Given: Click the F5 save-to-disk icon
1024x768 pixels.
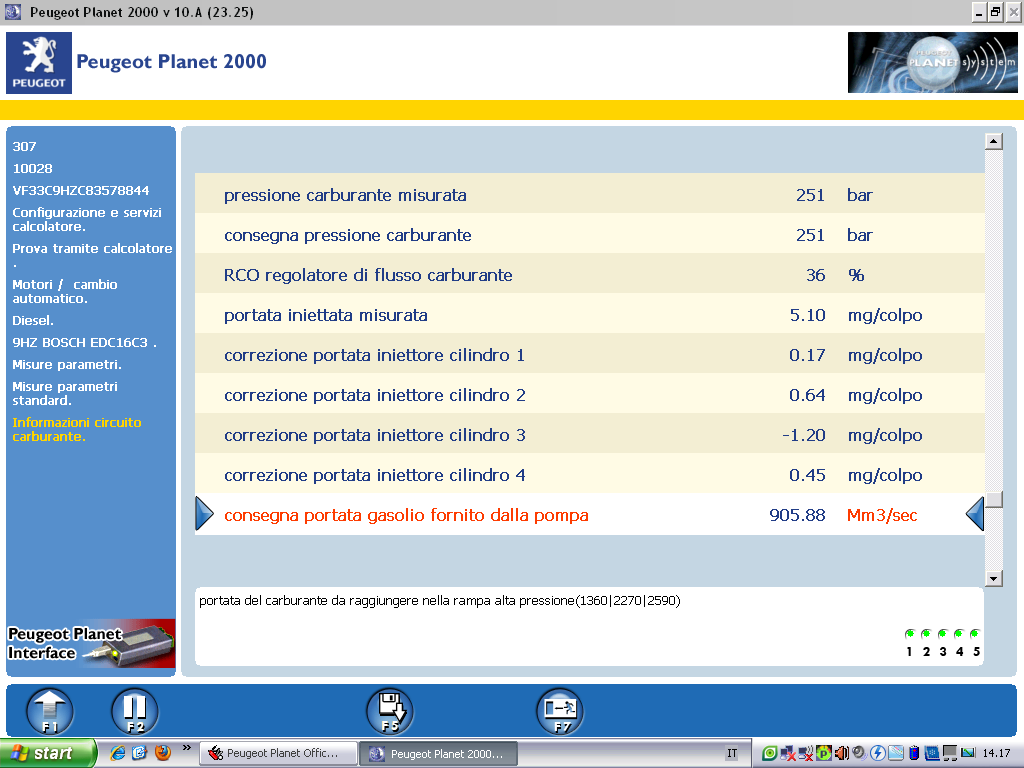Looking at the screenshot, I should click(x=389, y=711).
